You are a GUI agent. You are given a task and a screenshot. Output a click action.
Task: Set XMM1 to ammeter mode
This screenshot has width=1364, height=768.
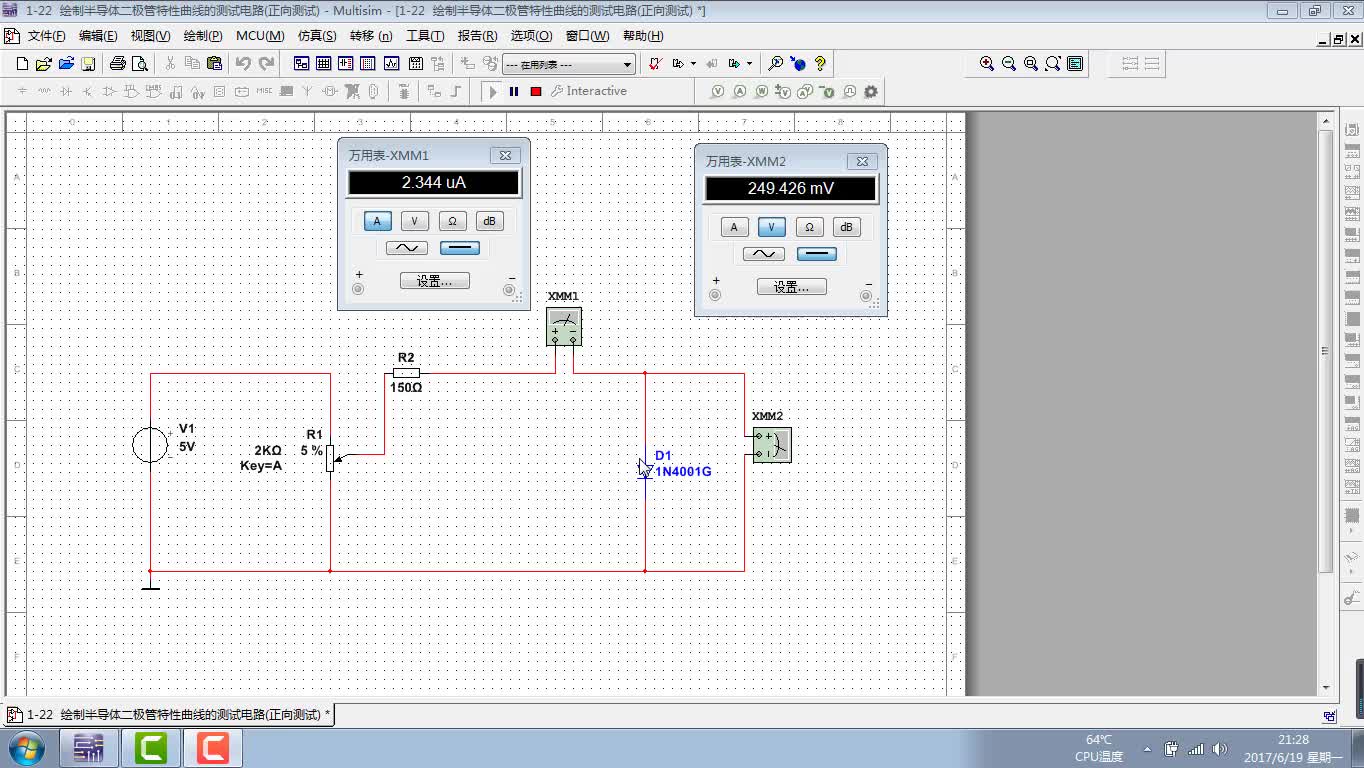(377, 221)
